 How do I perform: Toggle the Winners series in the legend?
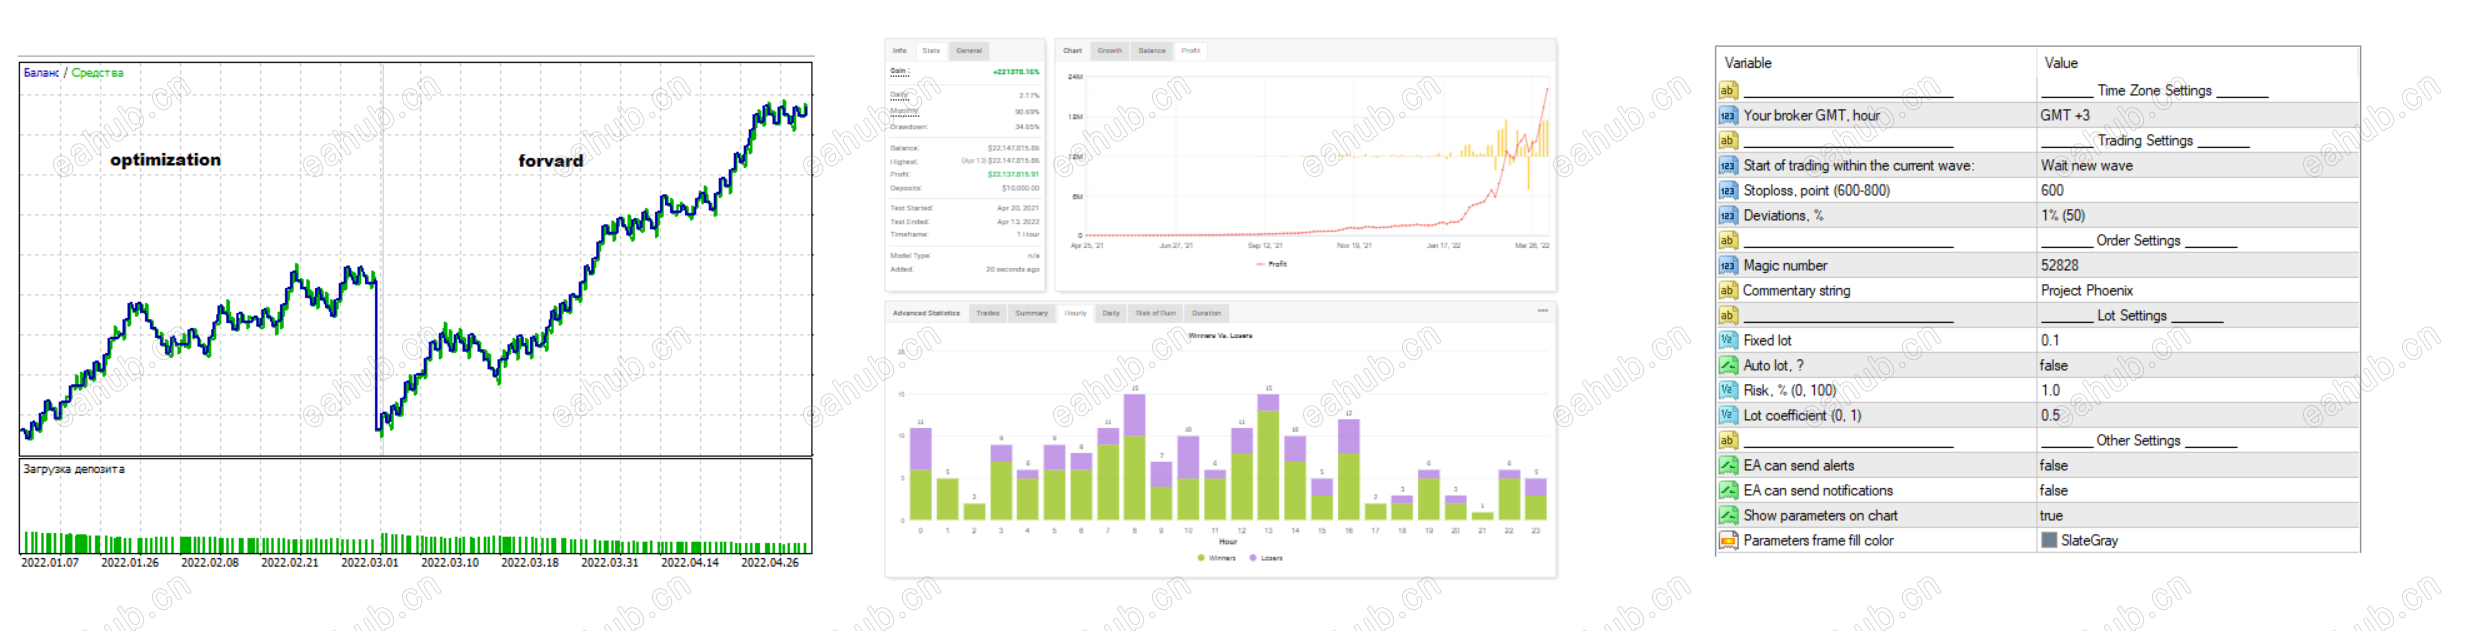coord(1216,558)
